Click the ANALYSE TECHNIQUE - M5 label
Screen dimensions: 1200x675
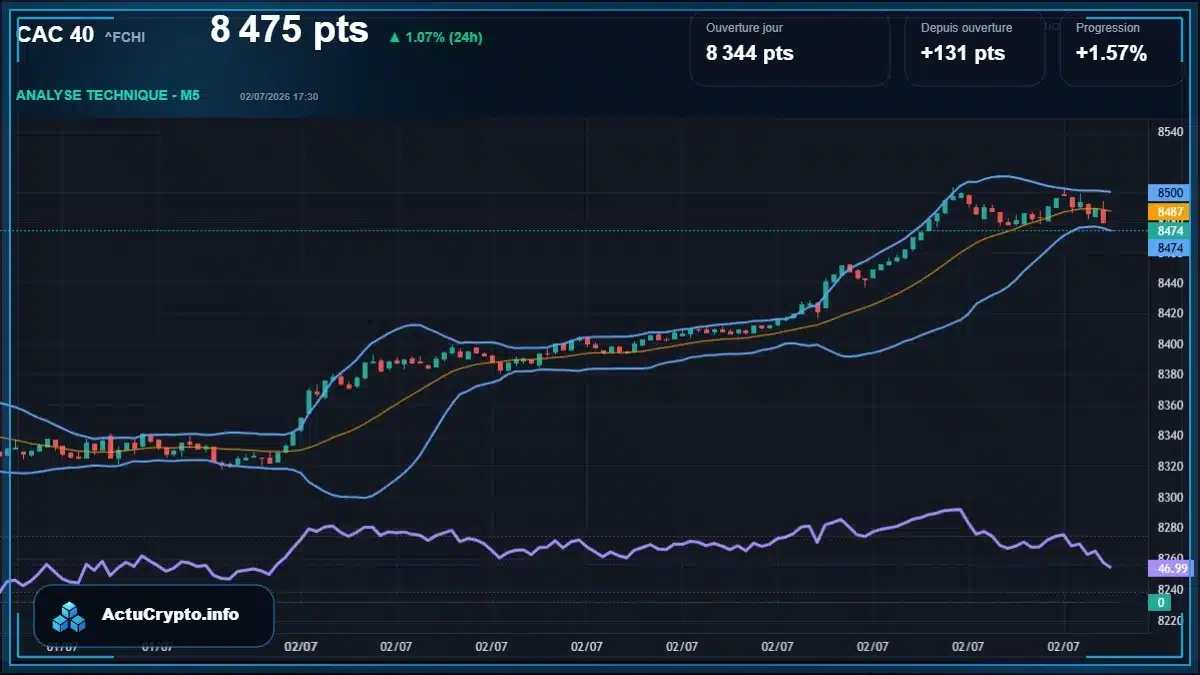coord(108,95)
